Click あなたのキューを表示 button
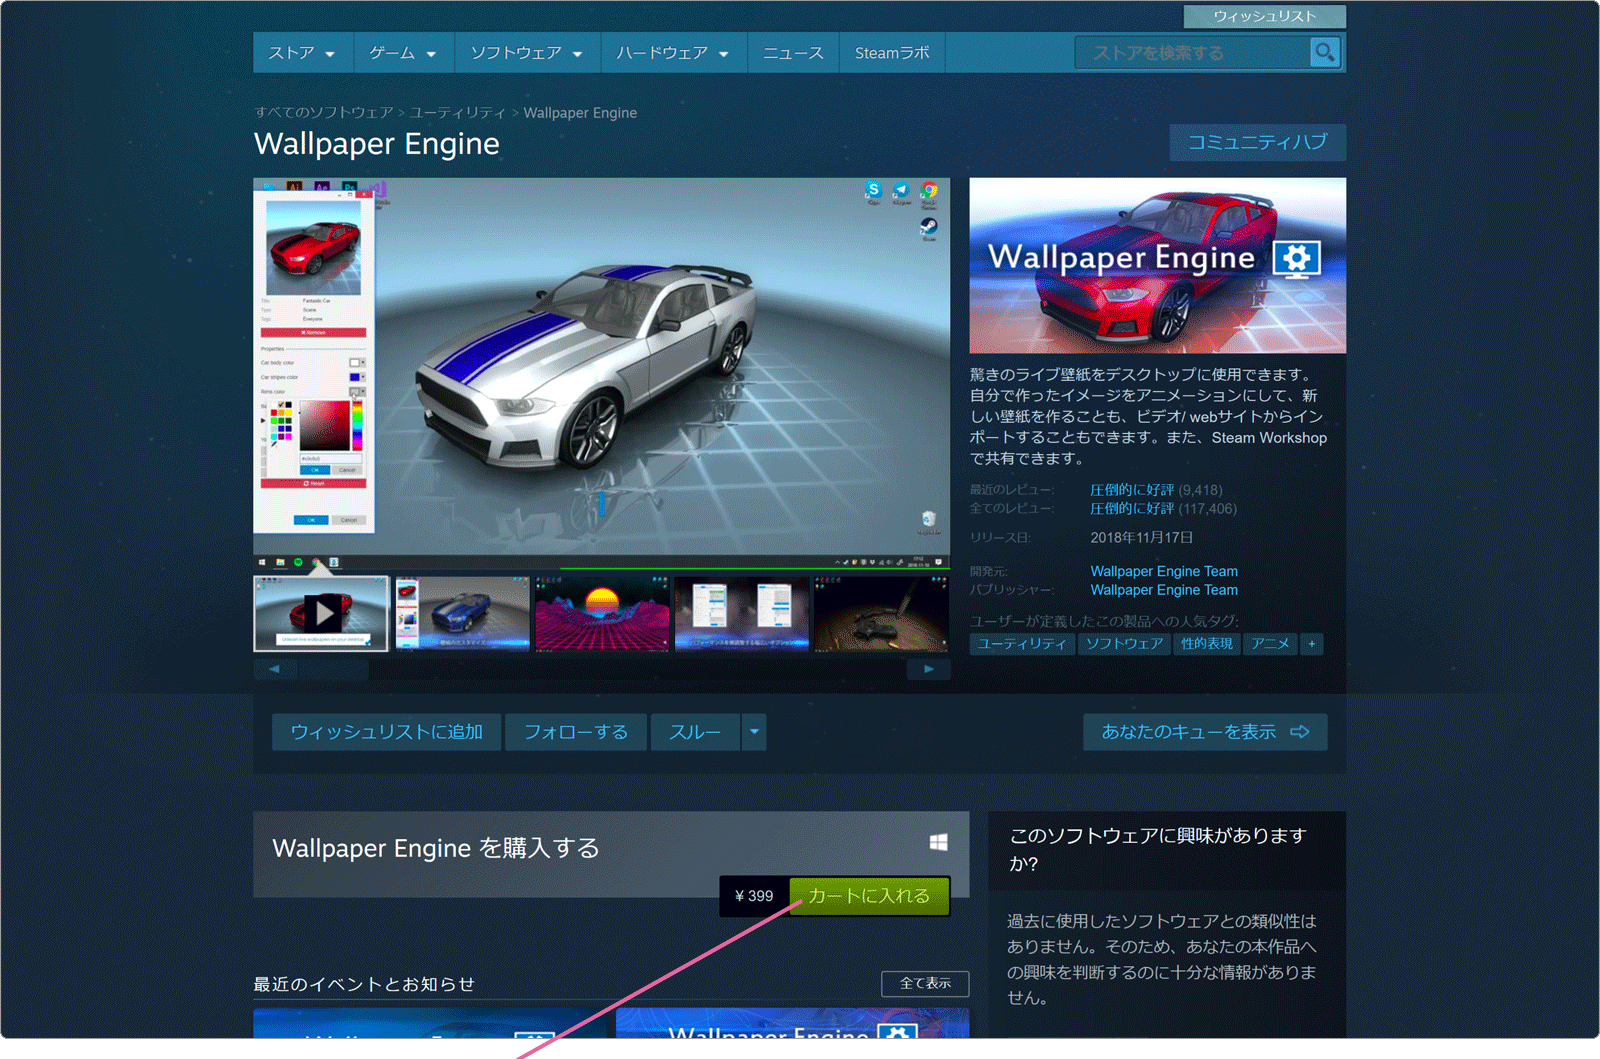 (x=1205, y=732)
